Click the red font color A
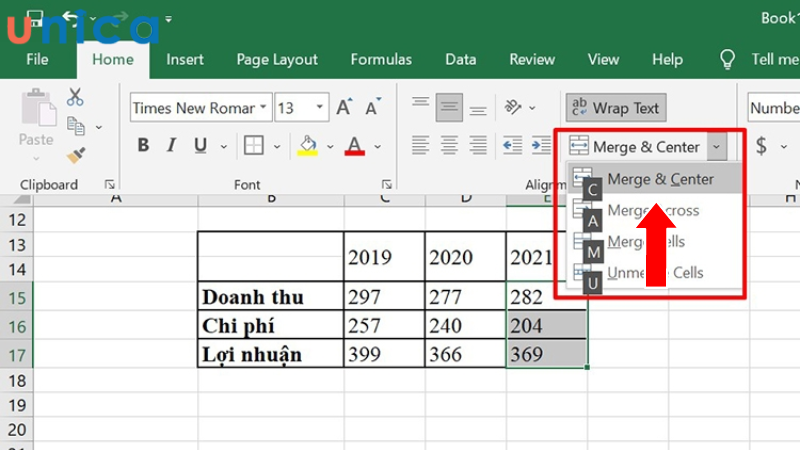 [355, 146]
